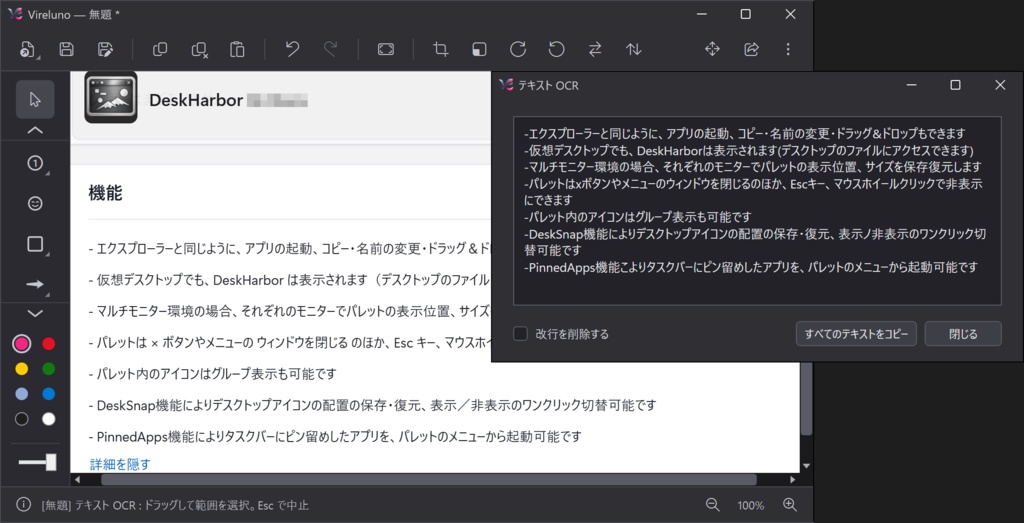Image resolution: width=1024 pixels, height=523 pixels.
Task: Click the line thickness slider
Action: (37, 462)
